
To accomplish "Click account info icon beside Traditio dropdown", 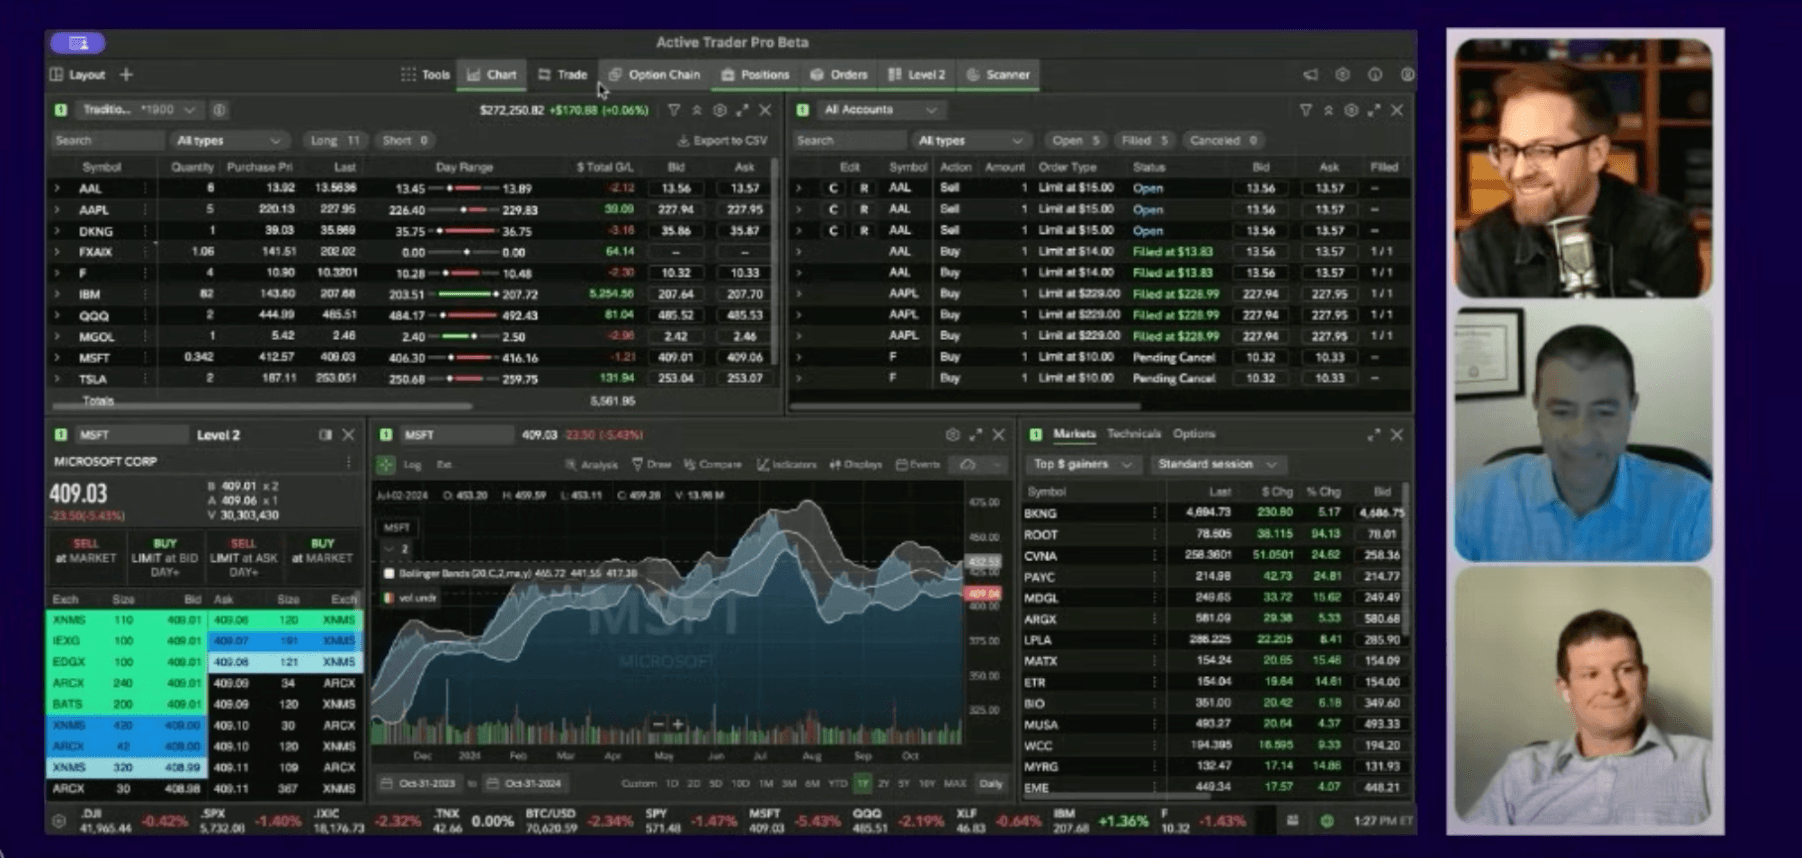I will [x=219, y=109].
